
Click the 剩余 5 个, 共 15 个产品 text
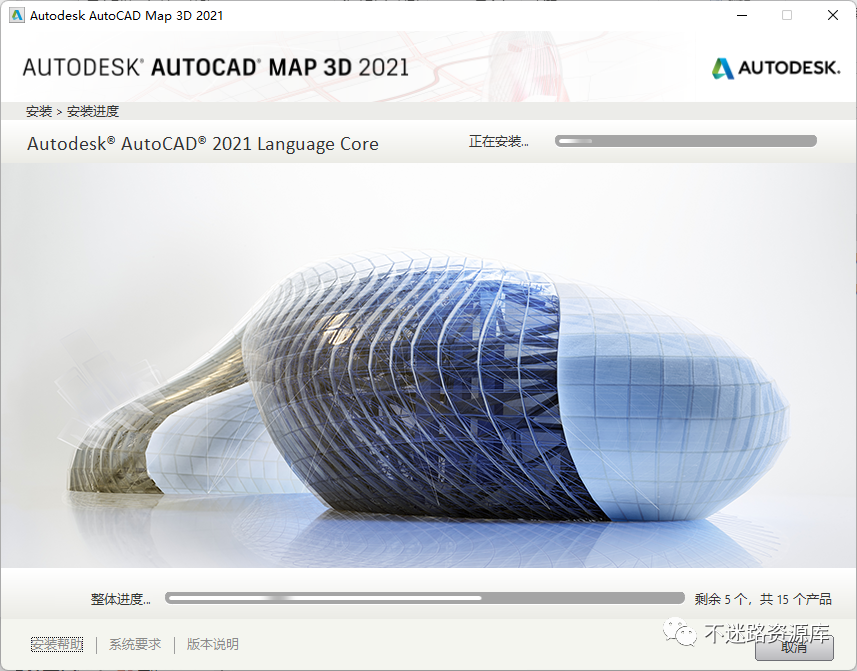[763, 599]
